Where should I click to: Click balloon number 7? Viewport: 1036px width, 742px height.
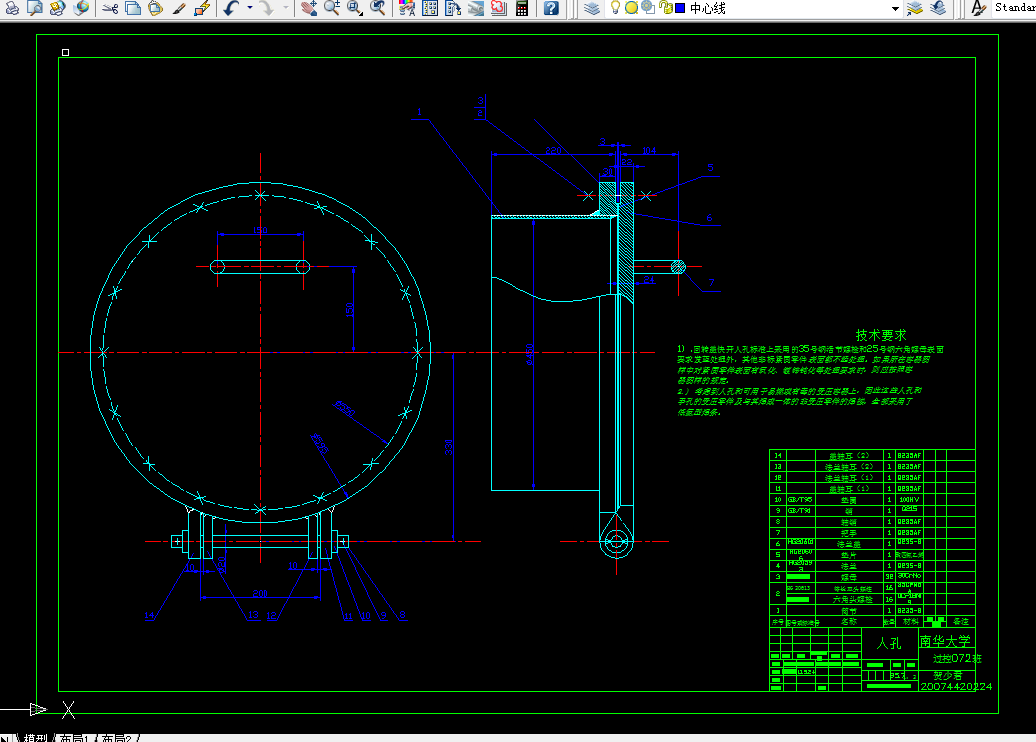(712, 282)
